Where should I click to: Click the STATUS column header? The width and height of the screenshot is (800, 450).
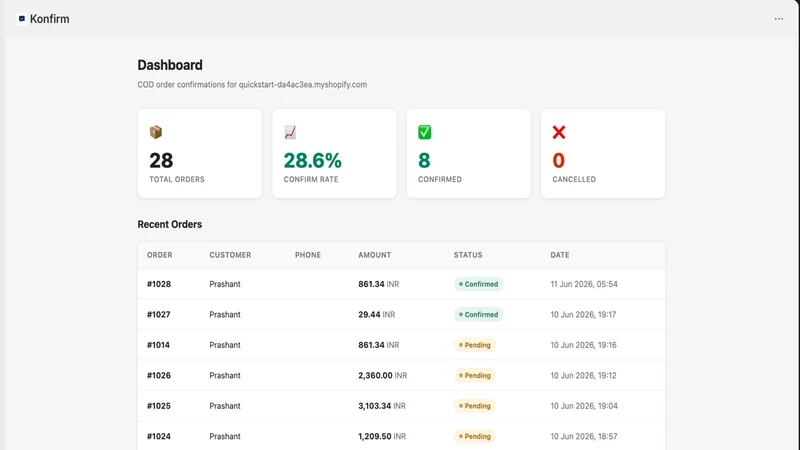click(468, 255)
